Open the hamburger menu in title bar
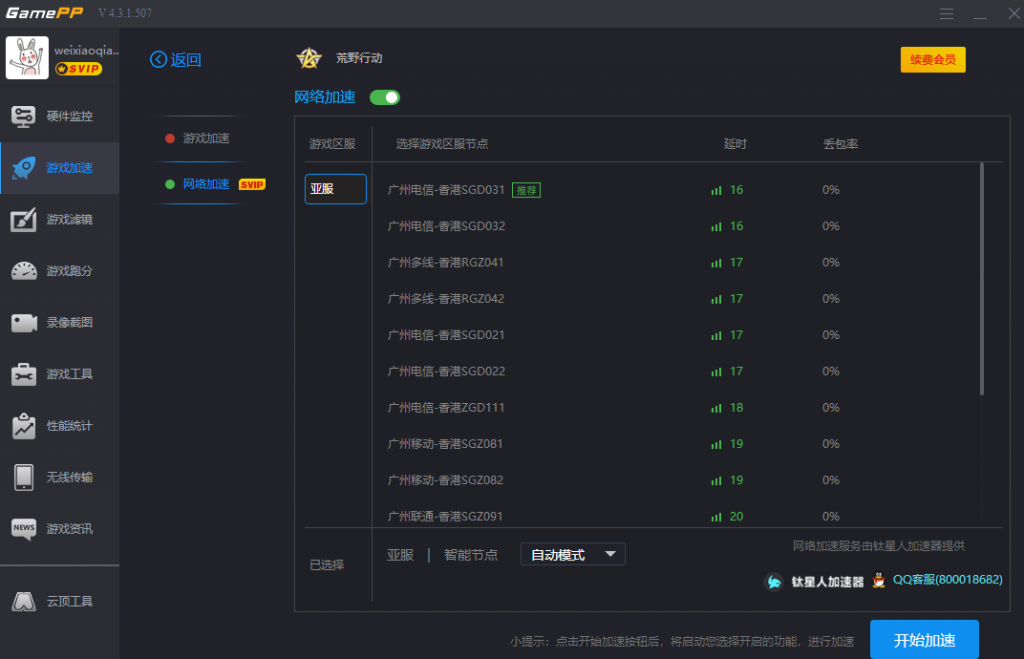This screenshot has height=659, width=1024. pos(946,13)
